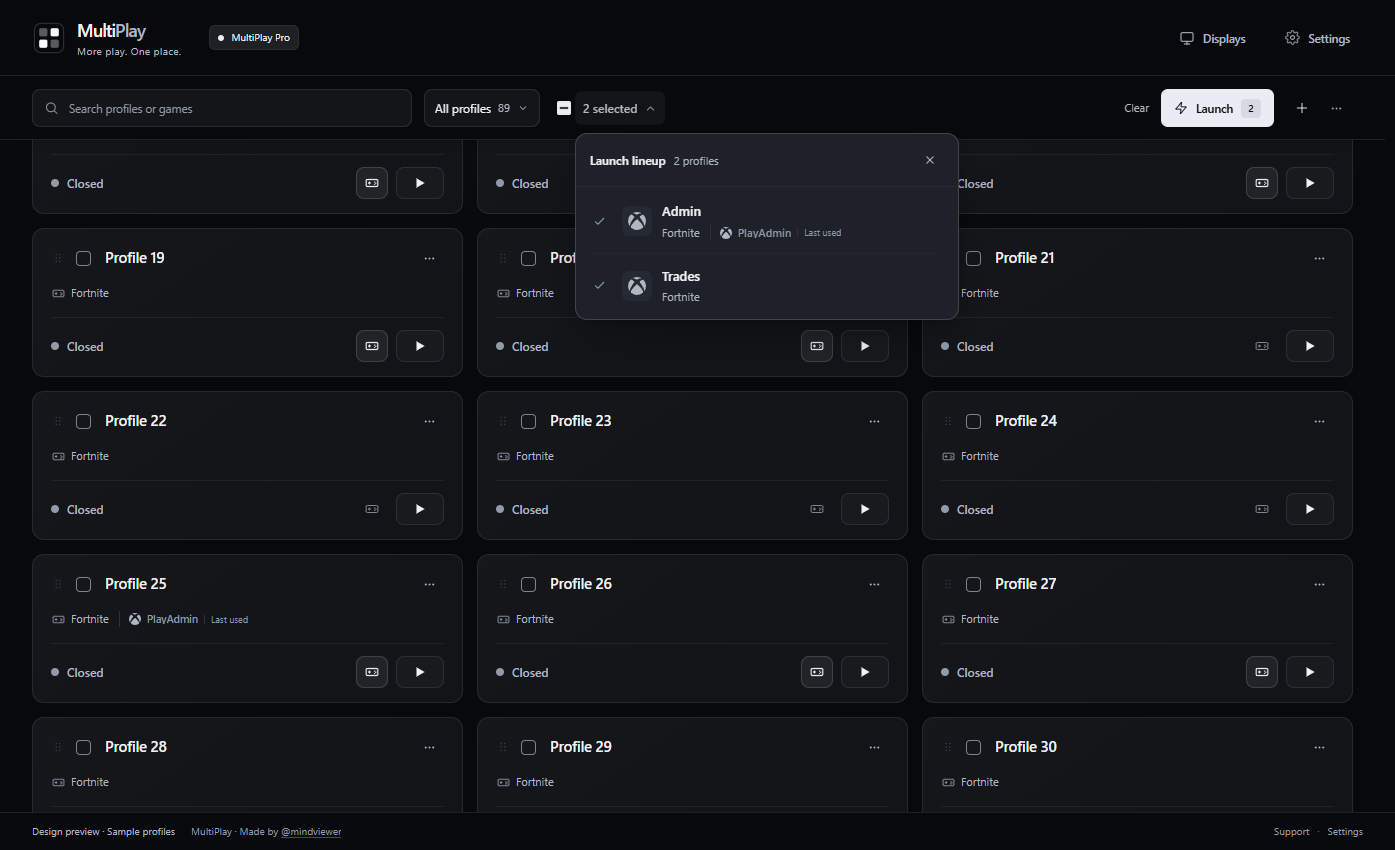Hit the play button on Profile 23

click(865, 509)
